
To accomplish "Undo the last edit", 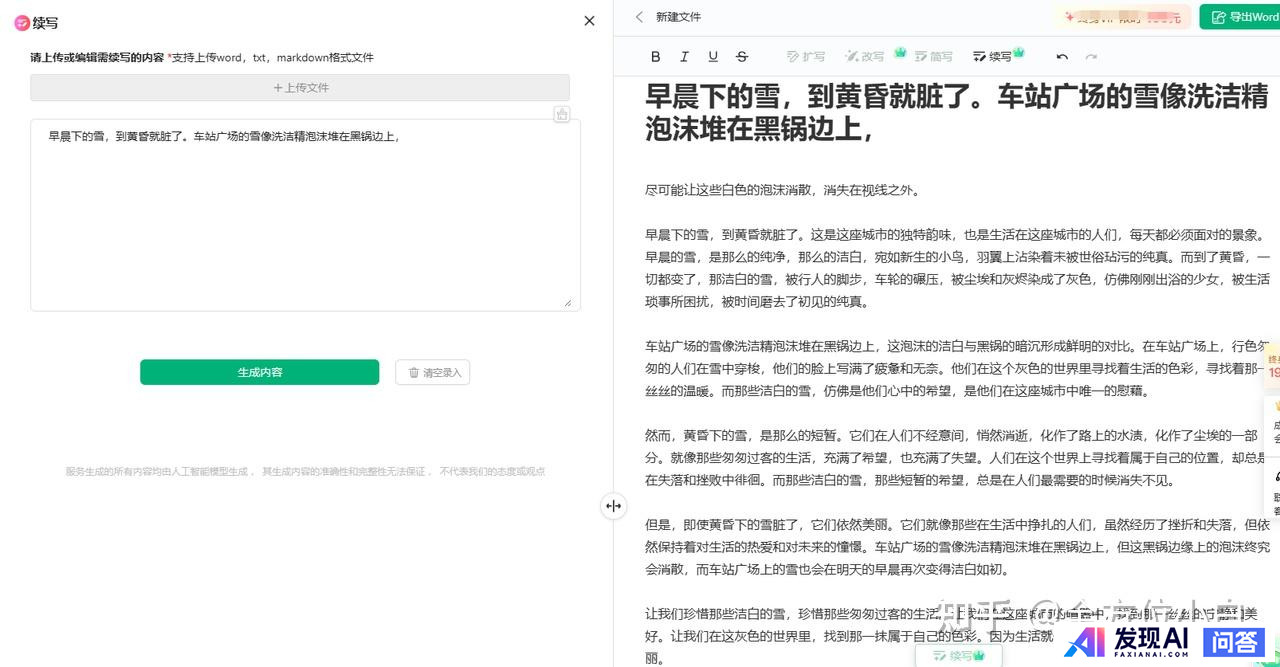I will click(1062, 57).
